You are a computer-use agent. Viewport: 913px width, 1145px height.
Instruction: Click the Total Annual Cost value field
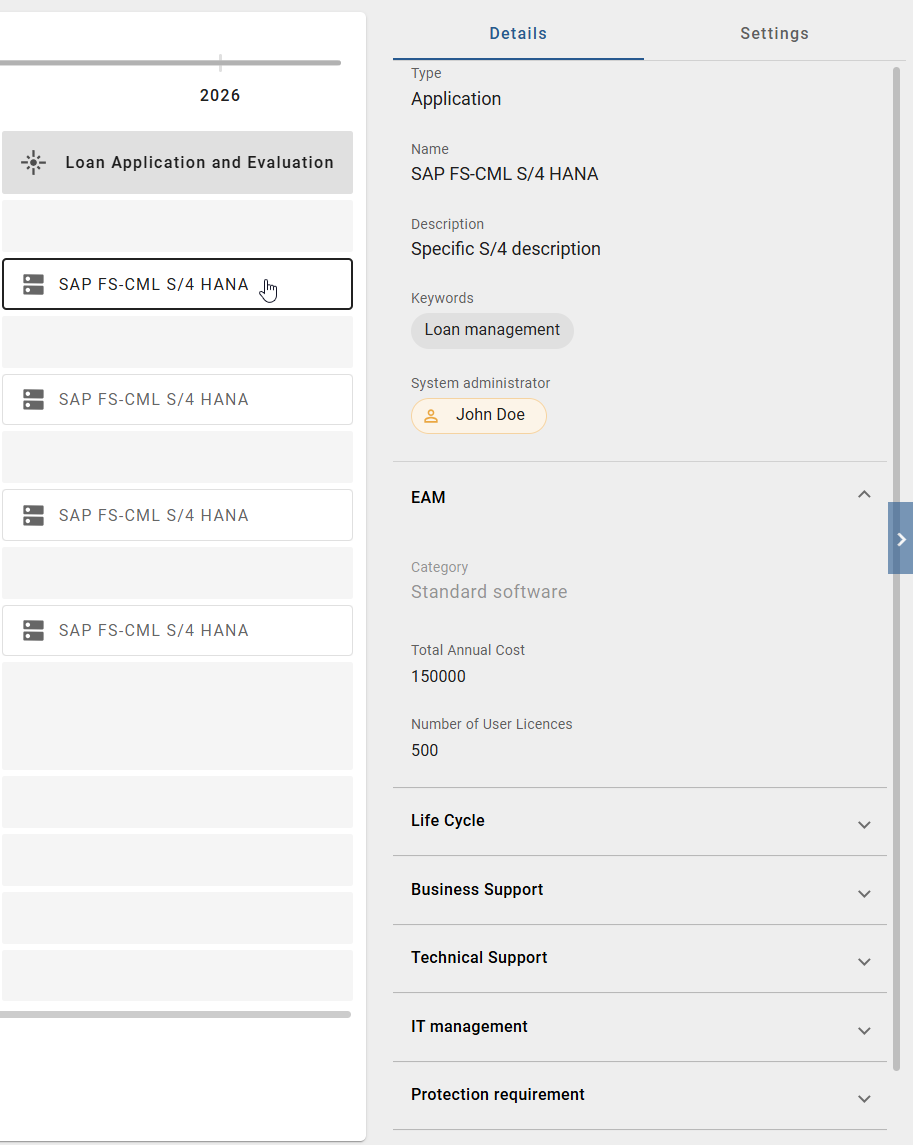[x=439, y=677]
